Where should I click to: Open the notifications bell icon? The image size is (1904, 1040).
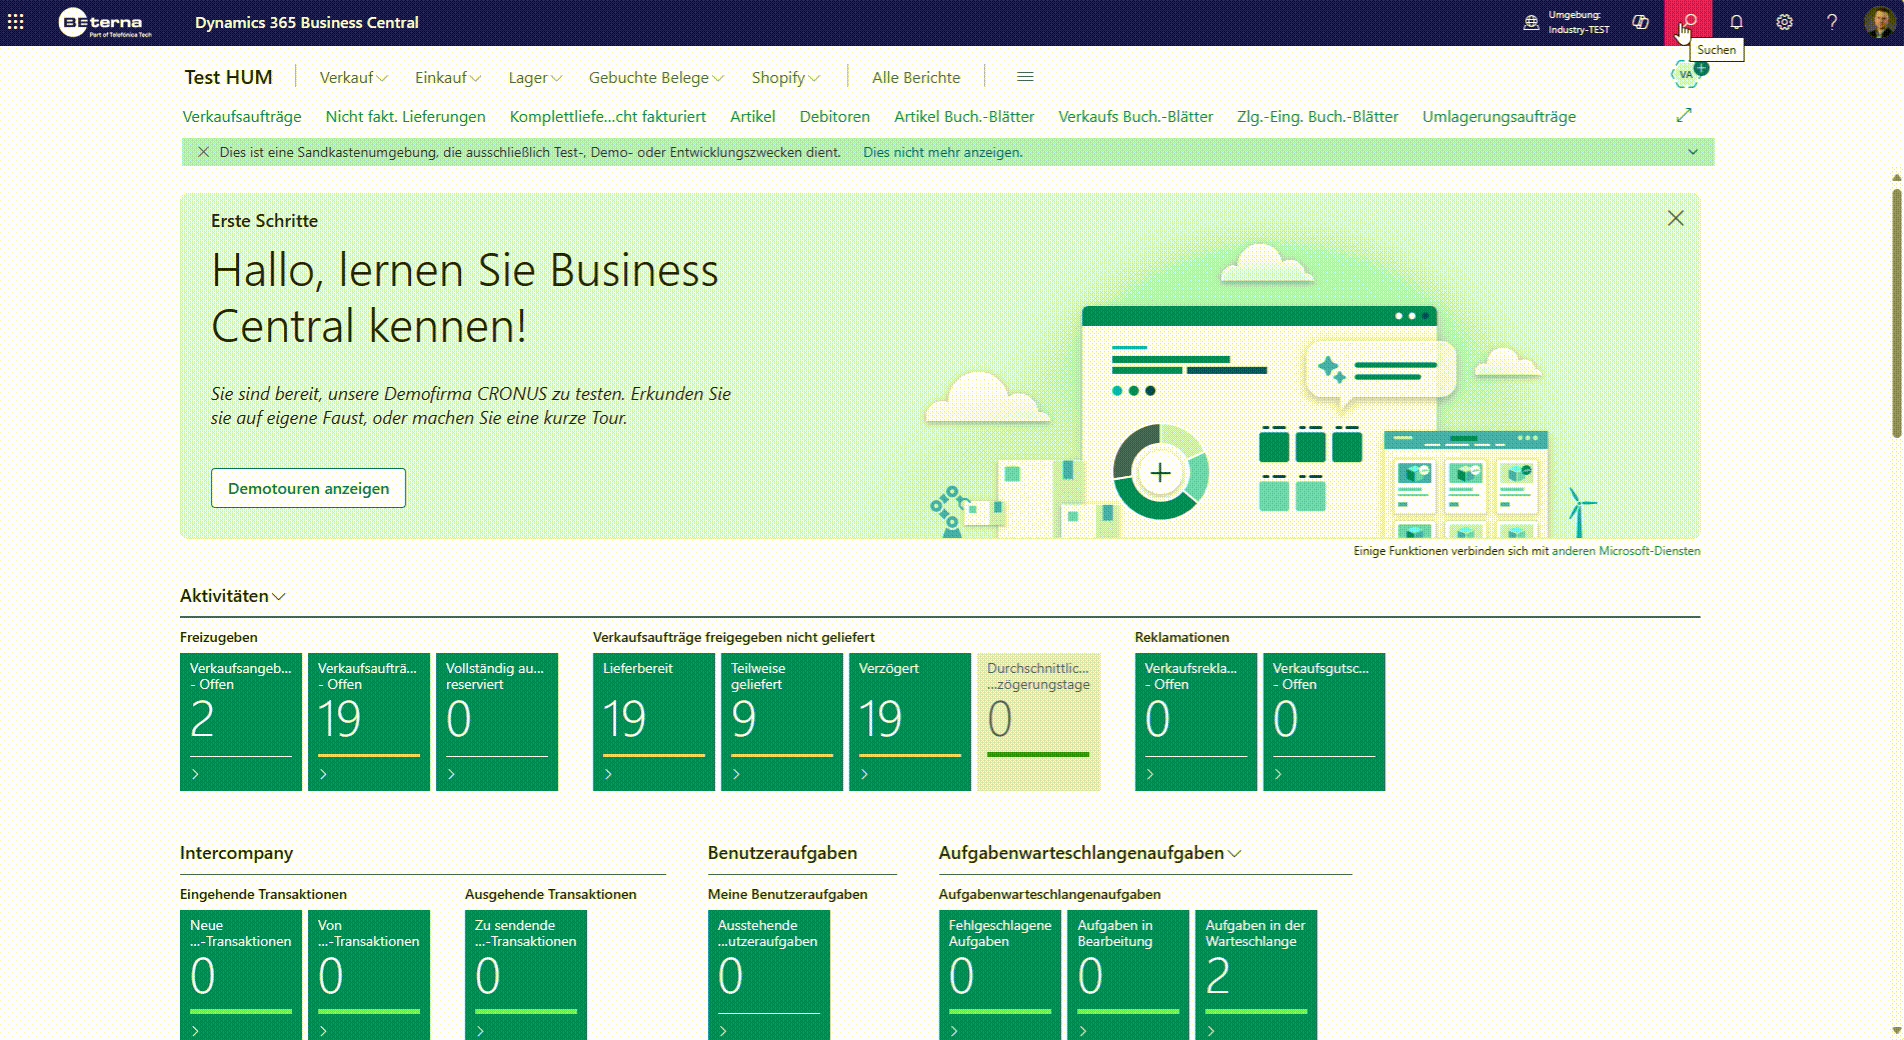pos(1736,22)
